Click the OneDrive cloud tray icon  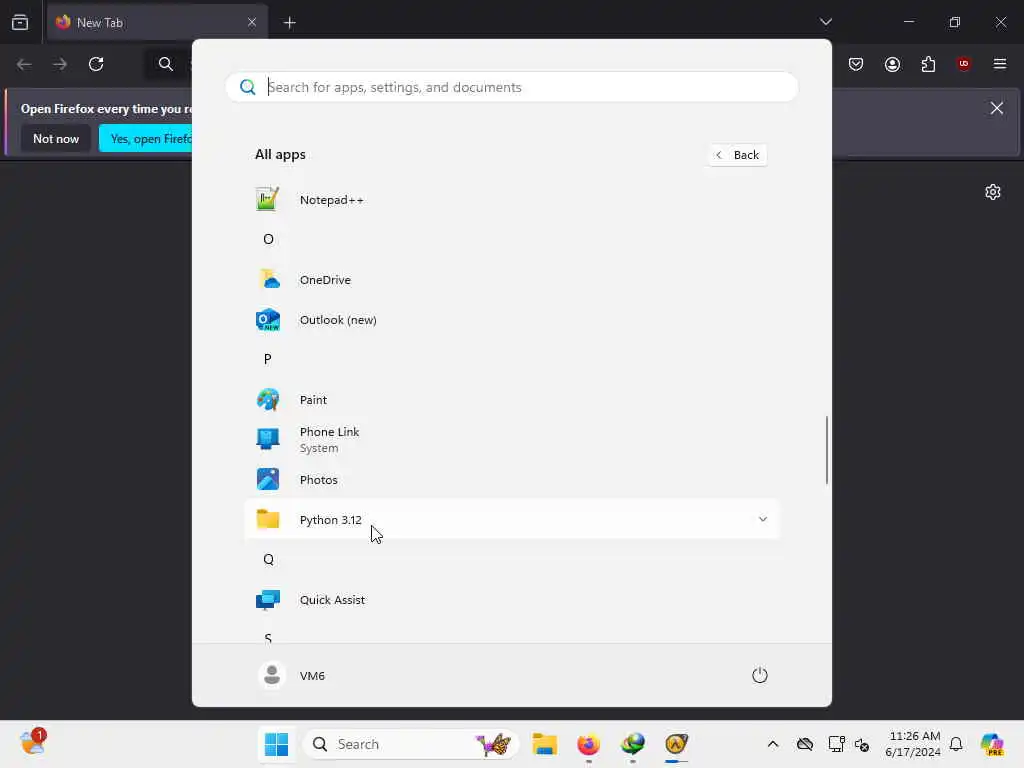tap(805, 744)
